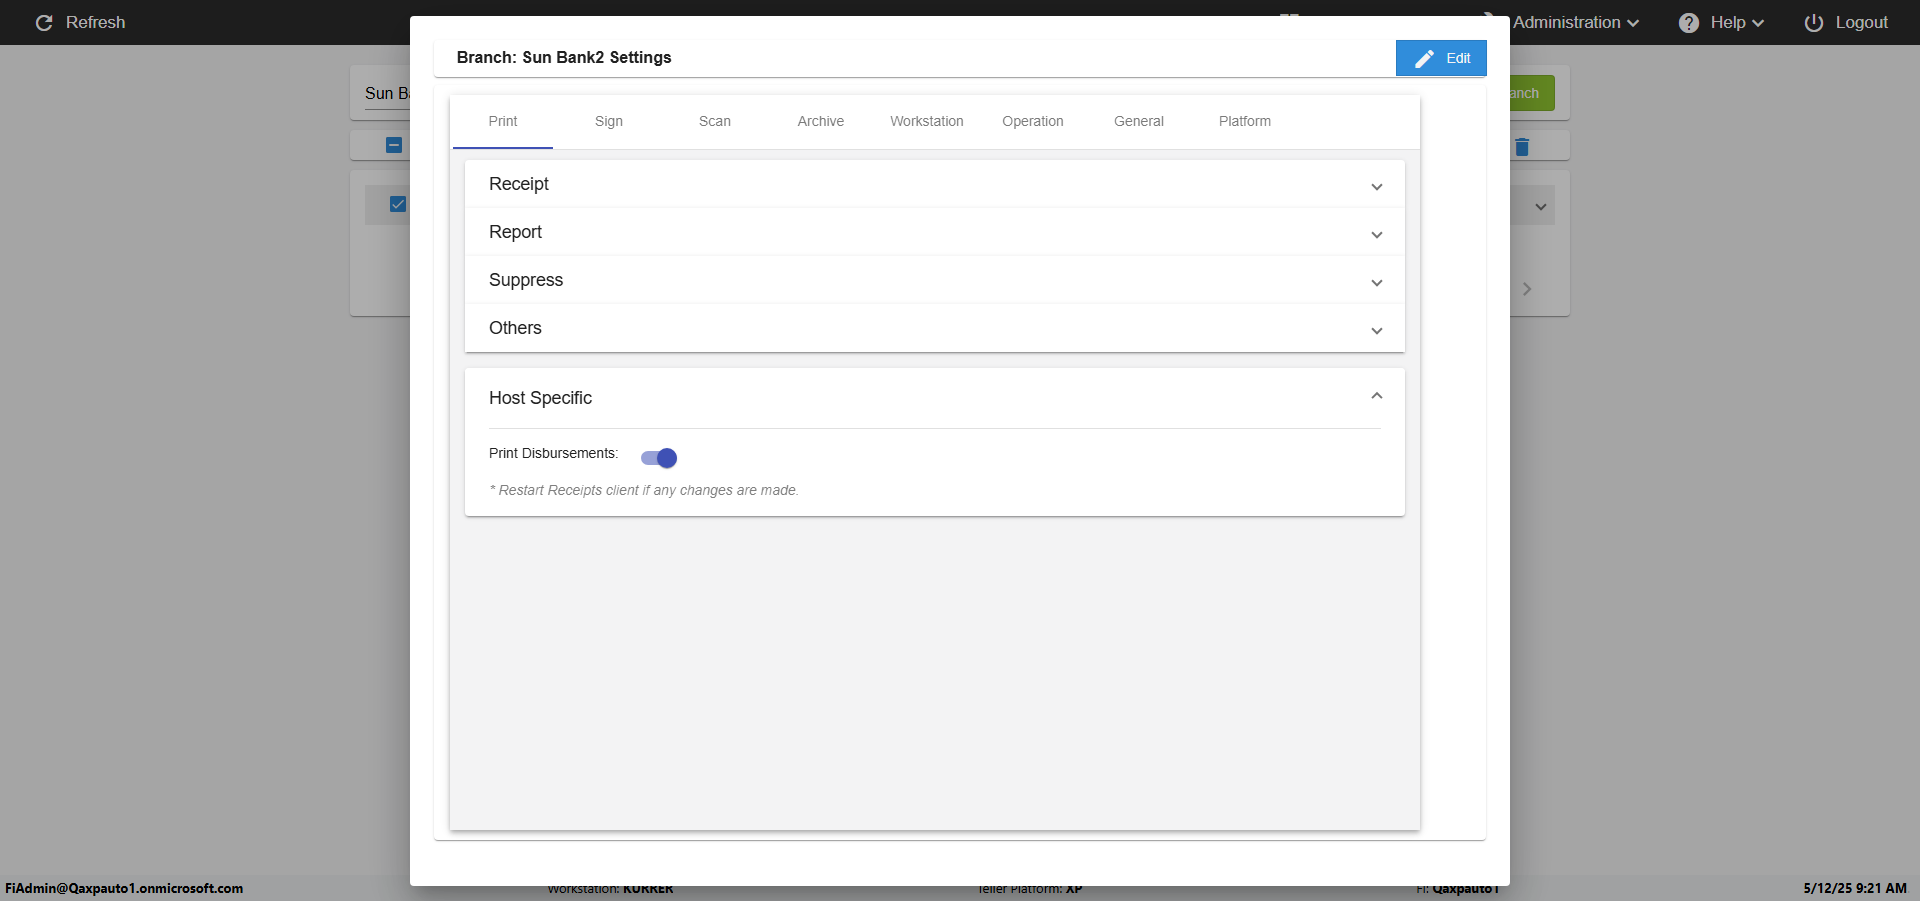Uncheck the blue checked row checkbox
1920x901 pixels.
click(398, 204)
